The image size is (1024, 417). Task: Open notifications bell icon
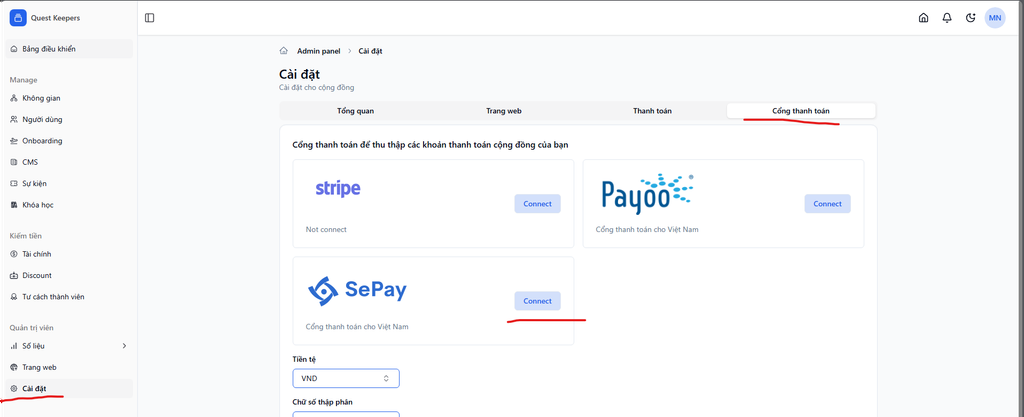point(947,18)
